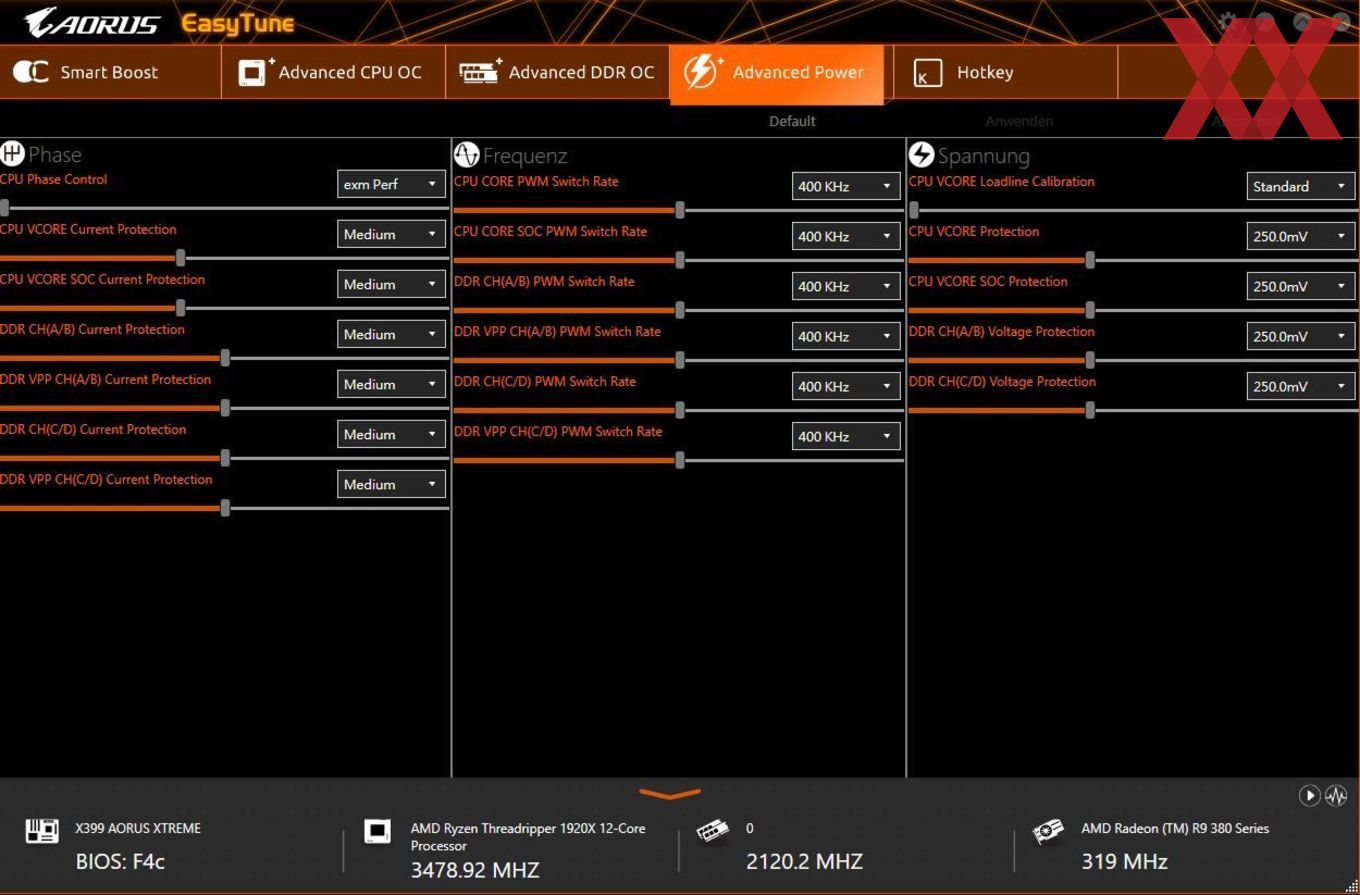Click the Phase section gear-shift icon
The image size is (1360, 895).
click(12, 154)
